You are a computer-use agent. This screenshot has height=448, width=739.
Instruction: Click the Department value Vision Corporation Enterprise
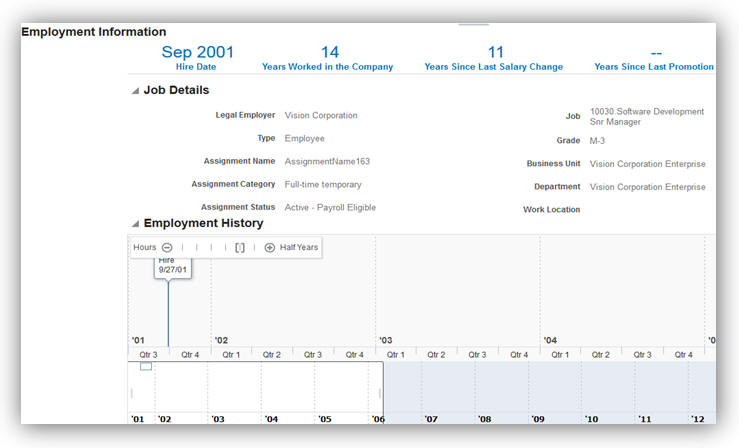coord(648,187)
